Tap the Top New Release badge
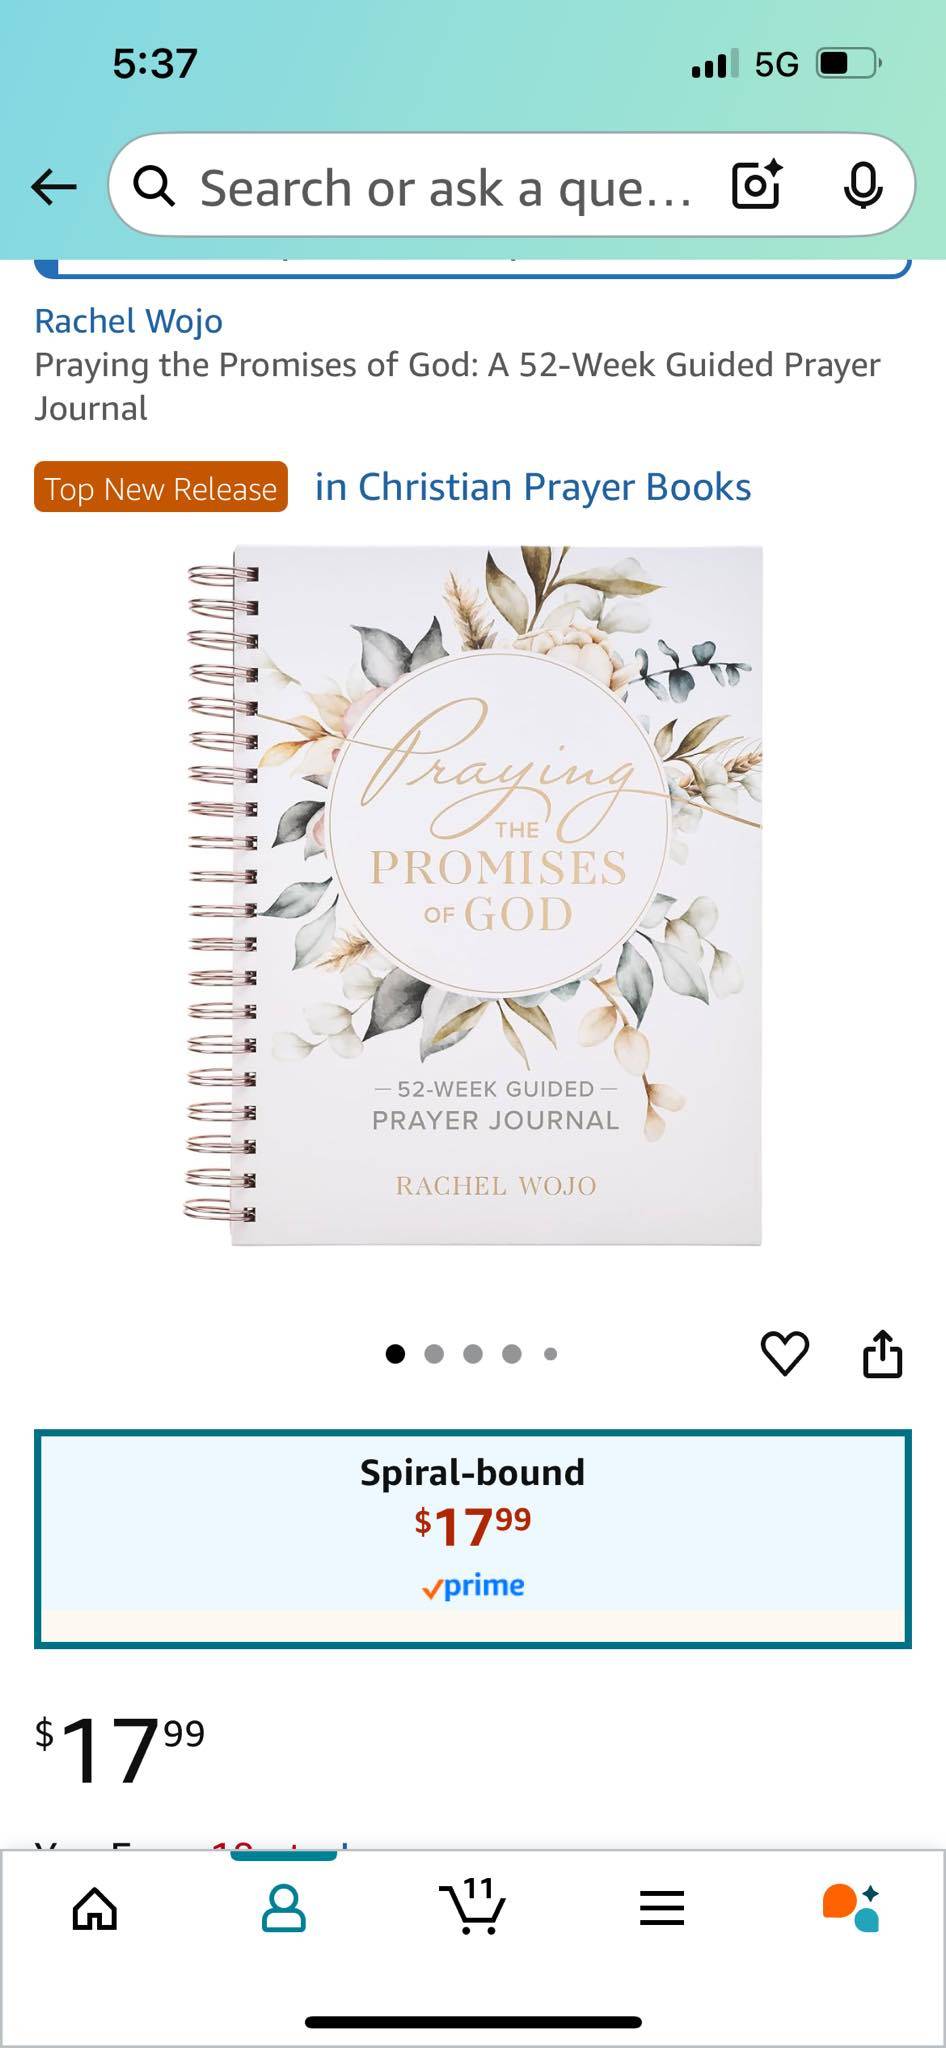 161,487
